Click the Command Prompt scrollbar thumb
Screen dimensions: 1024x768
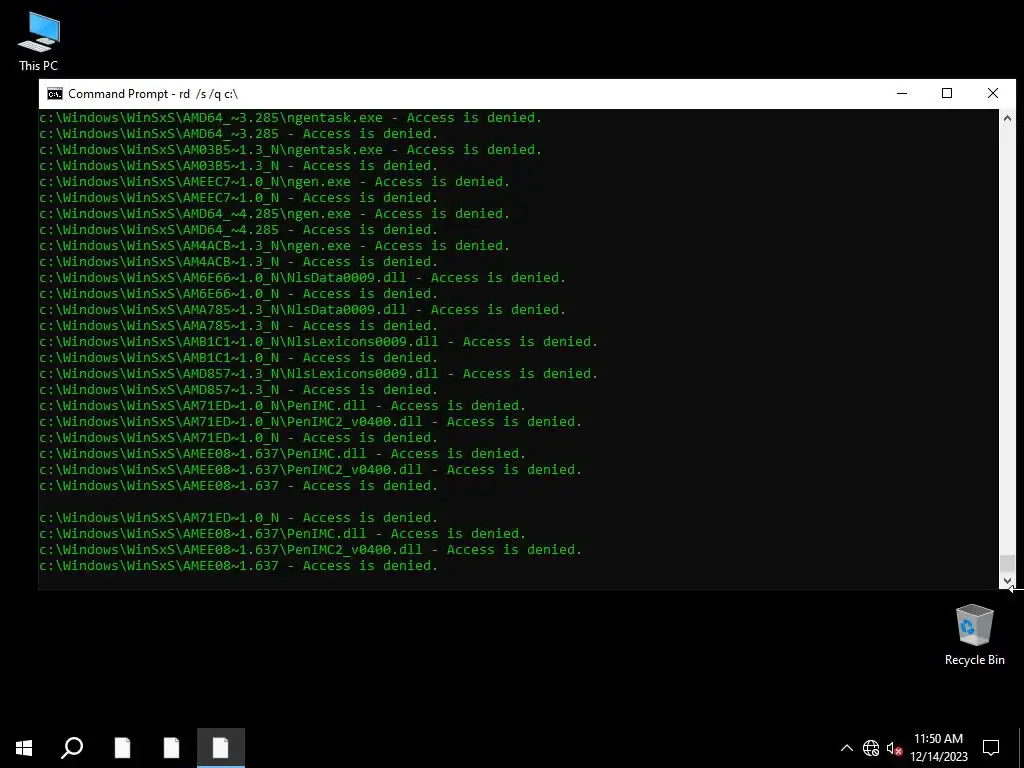[1007, 563]
